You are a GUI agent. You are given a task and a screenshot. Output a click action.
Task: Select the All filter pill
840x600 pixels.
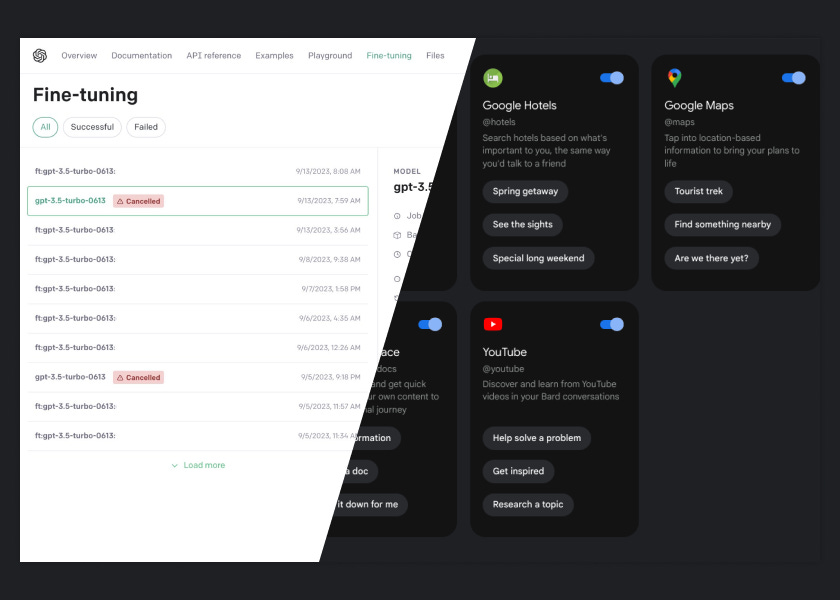(x=46, y=127)
